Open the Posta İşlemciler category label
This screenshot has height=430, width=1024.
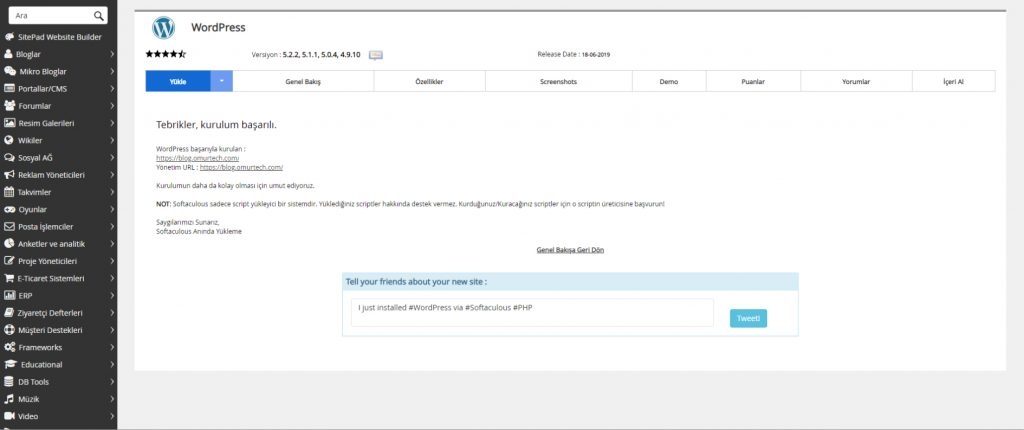(x=46, y=227)
